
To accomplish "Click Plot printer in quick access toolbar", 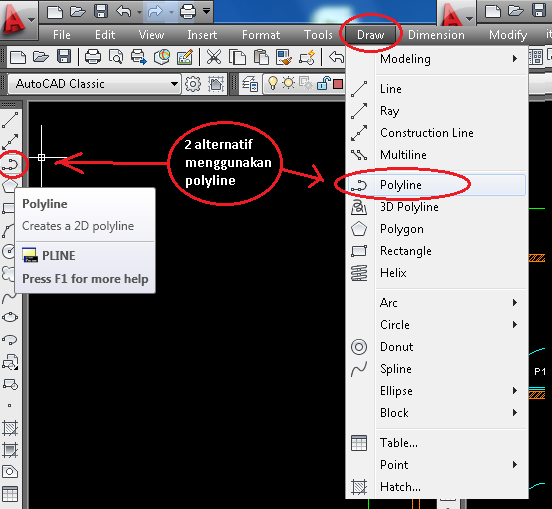I will click(x=187, y=12).
